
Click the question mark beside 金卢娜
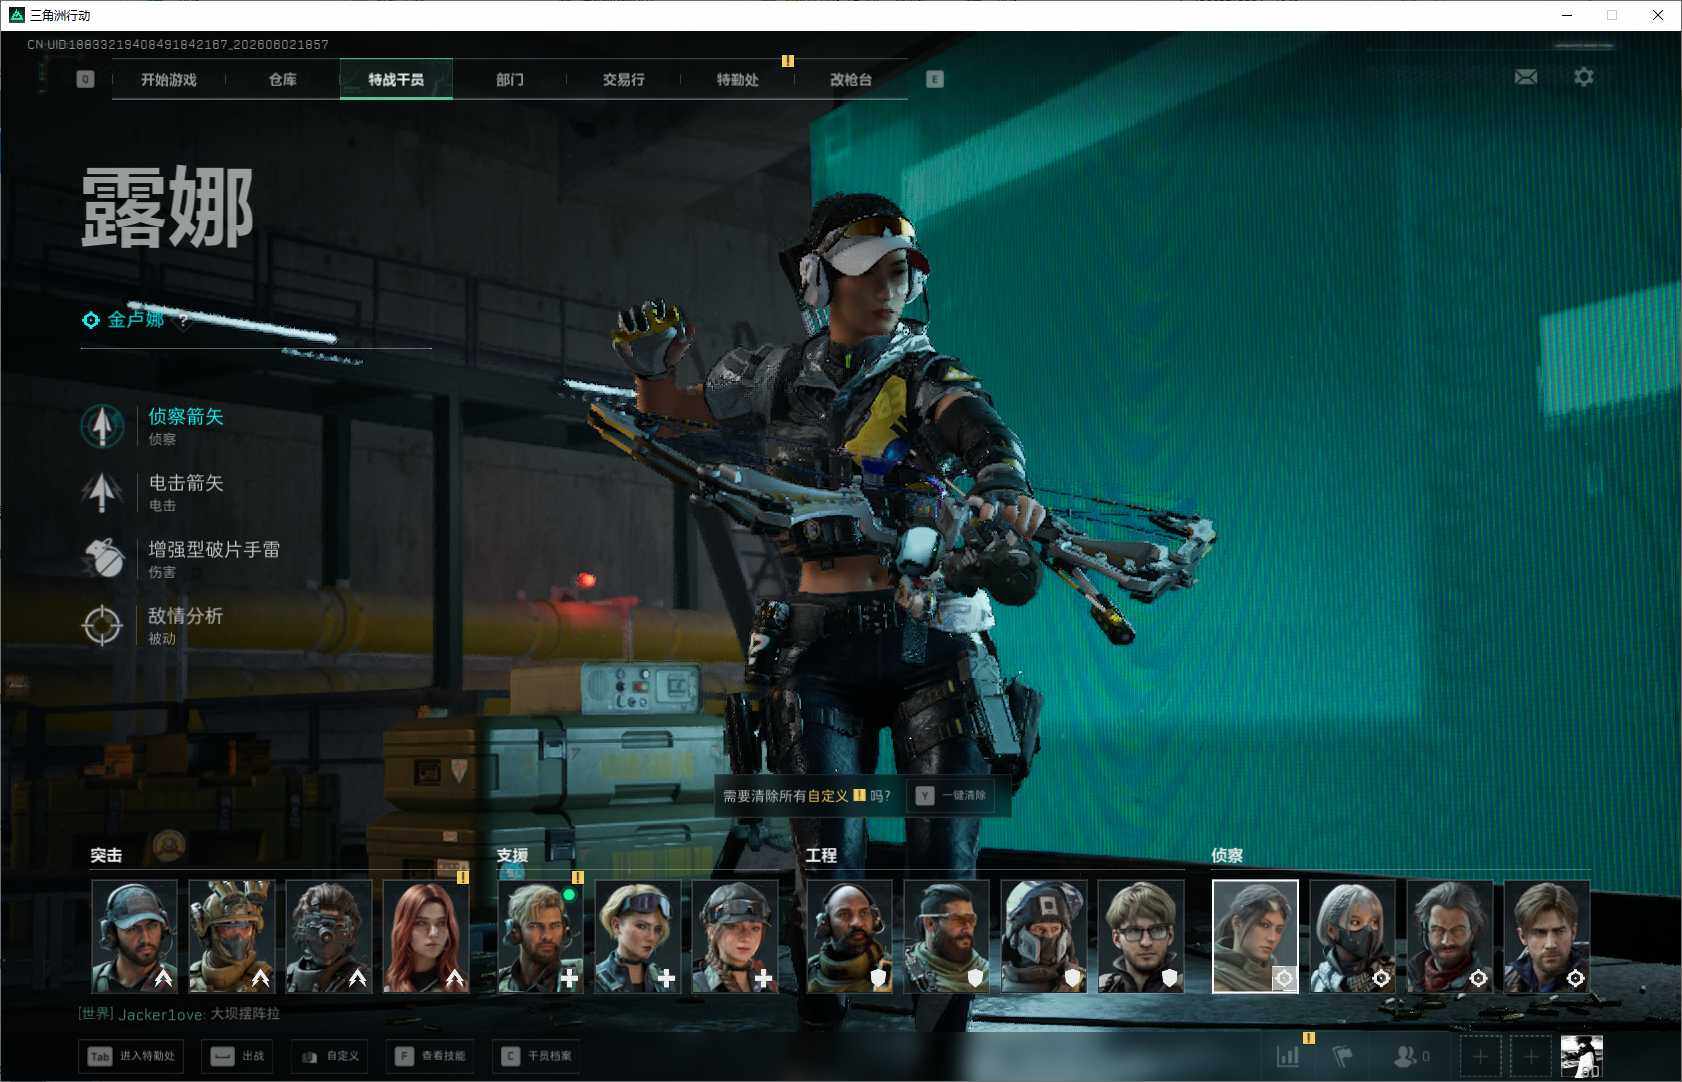(x=184, y=320)
